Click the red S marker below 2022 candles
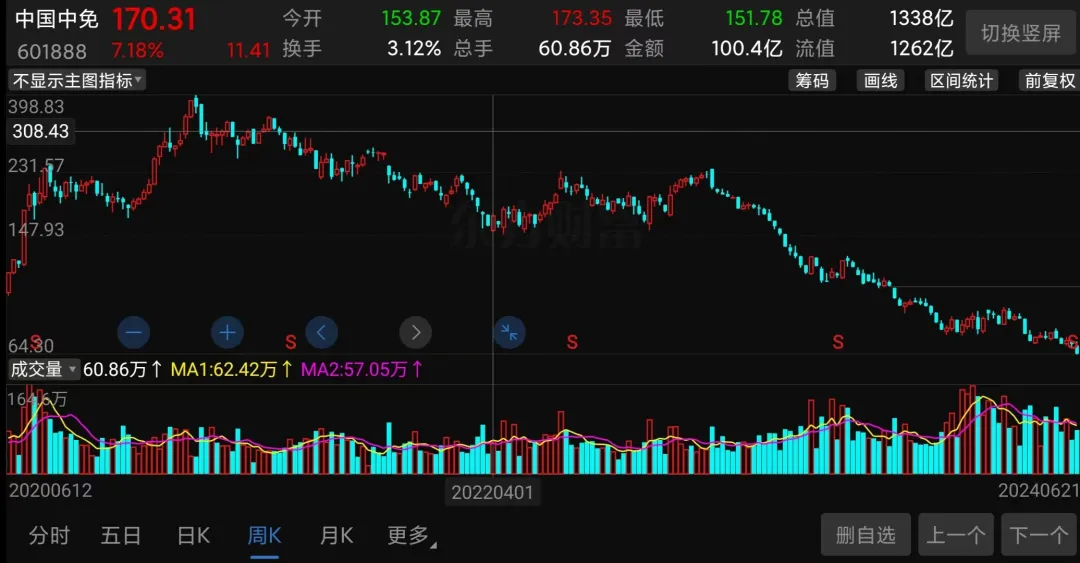The height and width of the screenshot is (563, 1080). (x=572, y=342)
